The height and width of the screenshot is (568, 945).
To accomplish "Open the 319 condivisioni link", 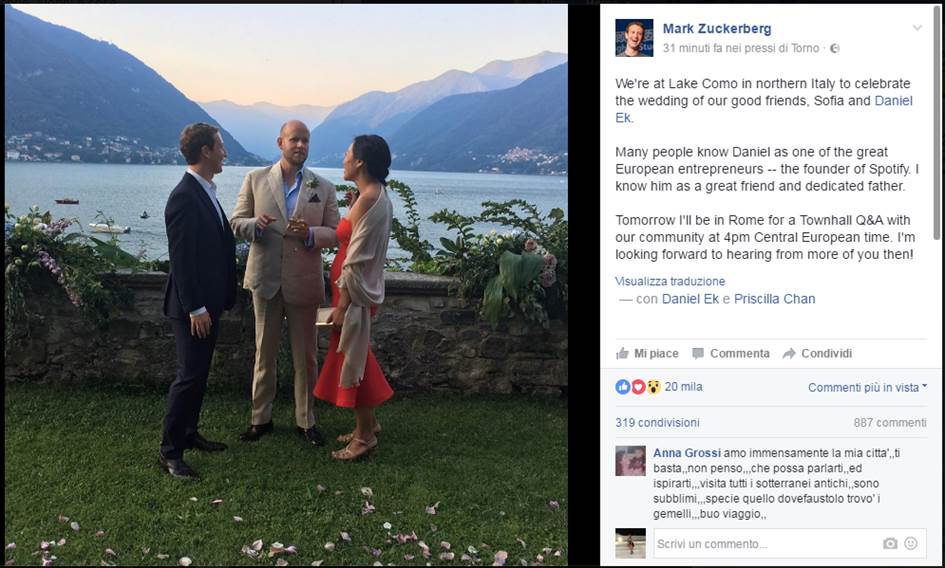I will tap(658, 423).
